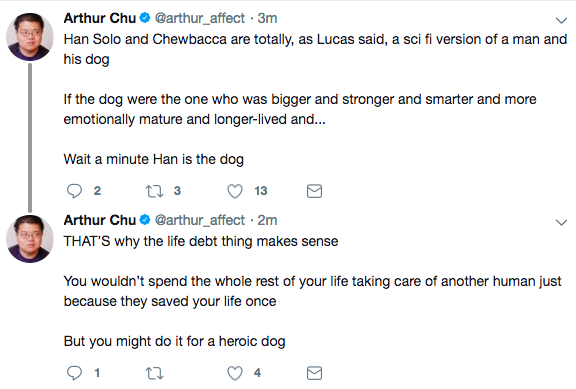
Task: Click verified badge beside first Arthur Chu
Action: [145, 18]
